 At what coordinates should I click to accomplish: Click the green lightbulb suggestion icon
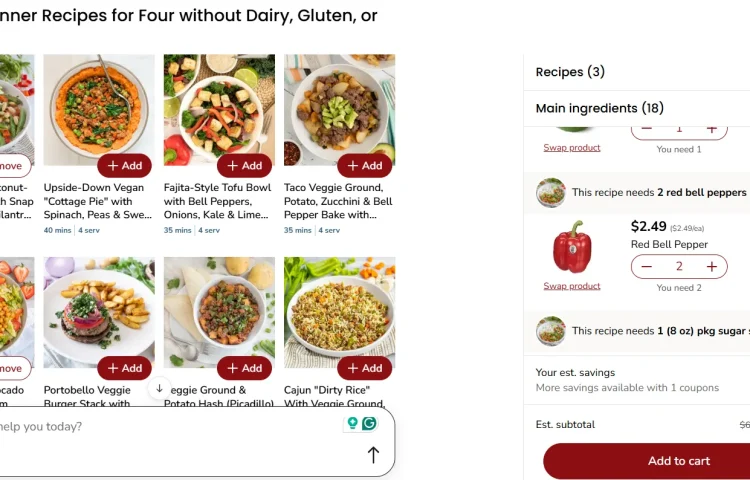click(352, 424)
